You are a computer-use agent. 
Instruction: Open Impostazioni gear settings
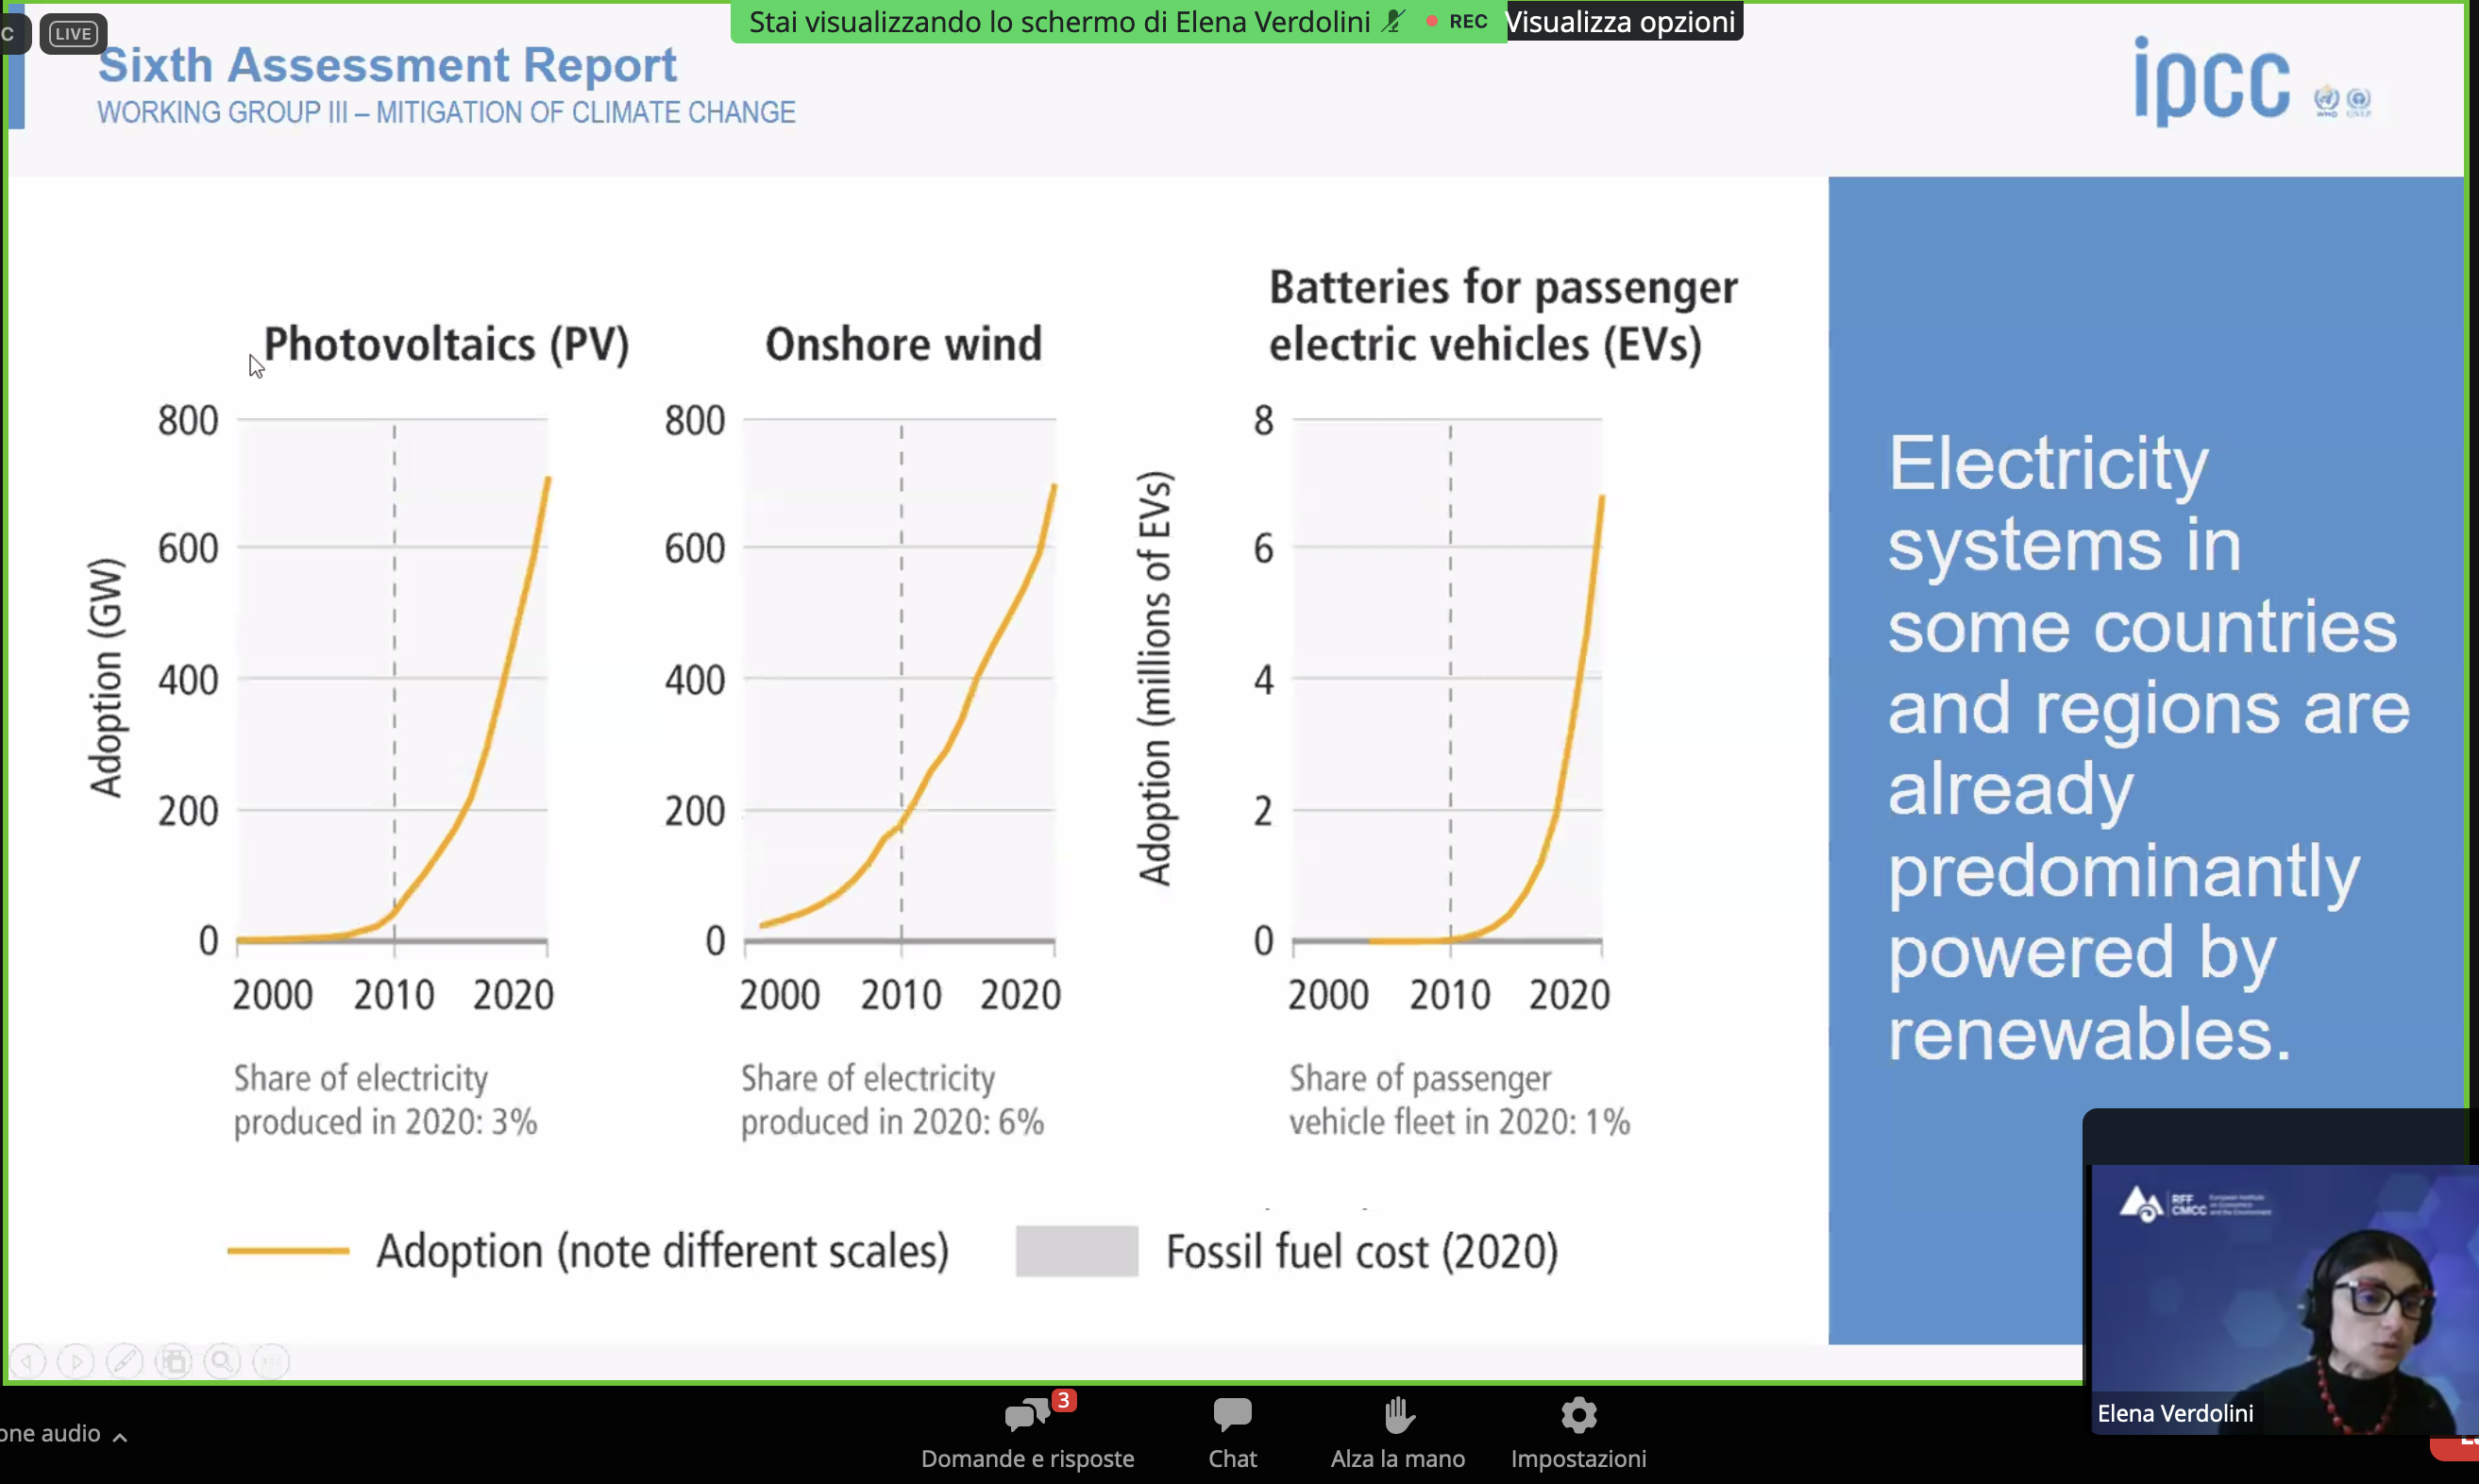tap(1578, 1416)
